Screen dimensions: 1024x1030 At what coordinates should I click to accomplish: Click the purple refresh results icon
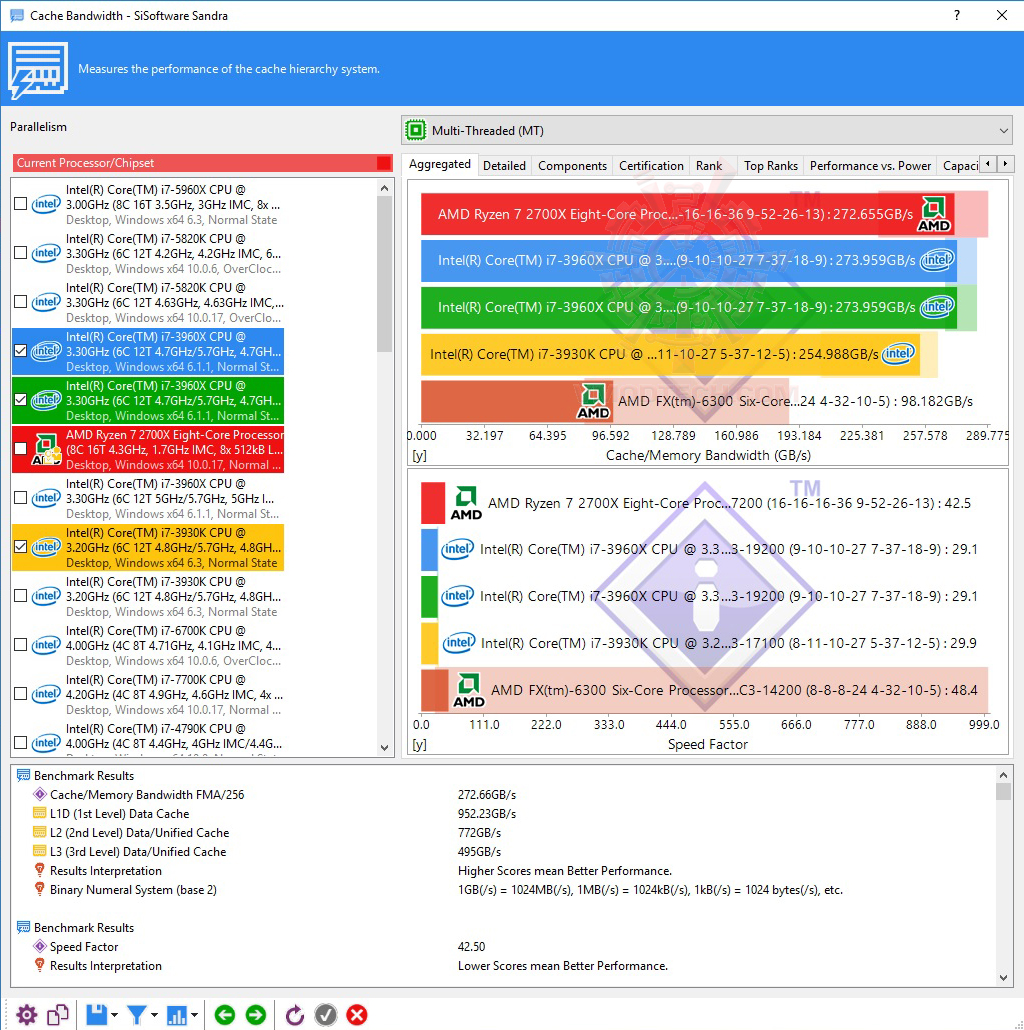[x=295, y=1015]
